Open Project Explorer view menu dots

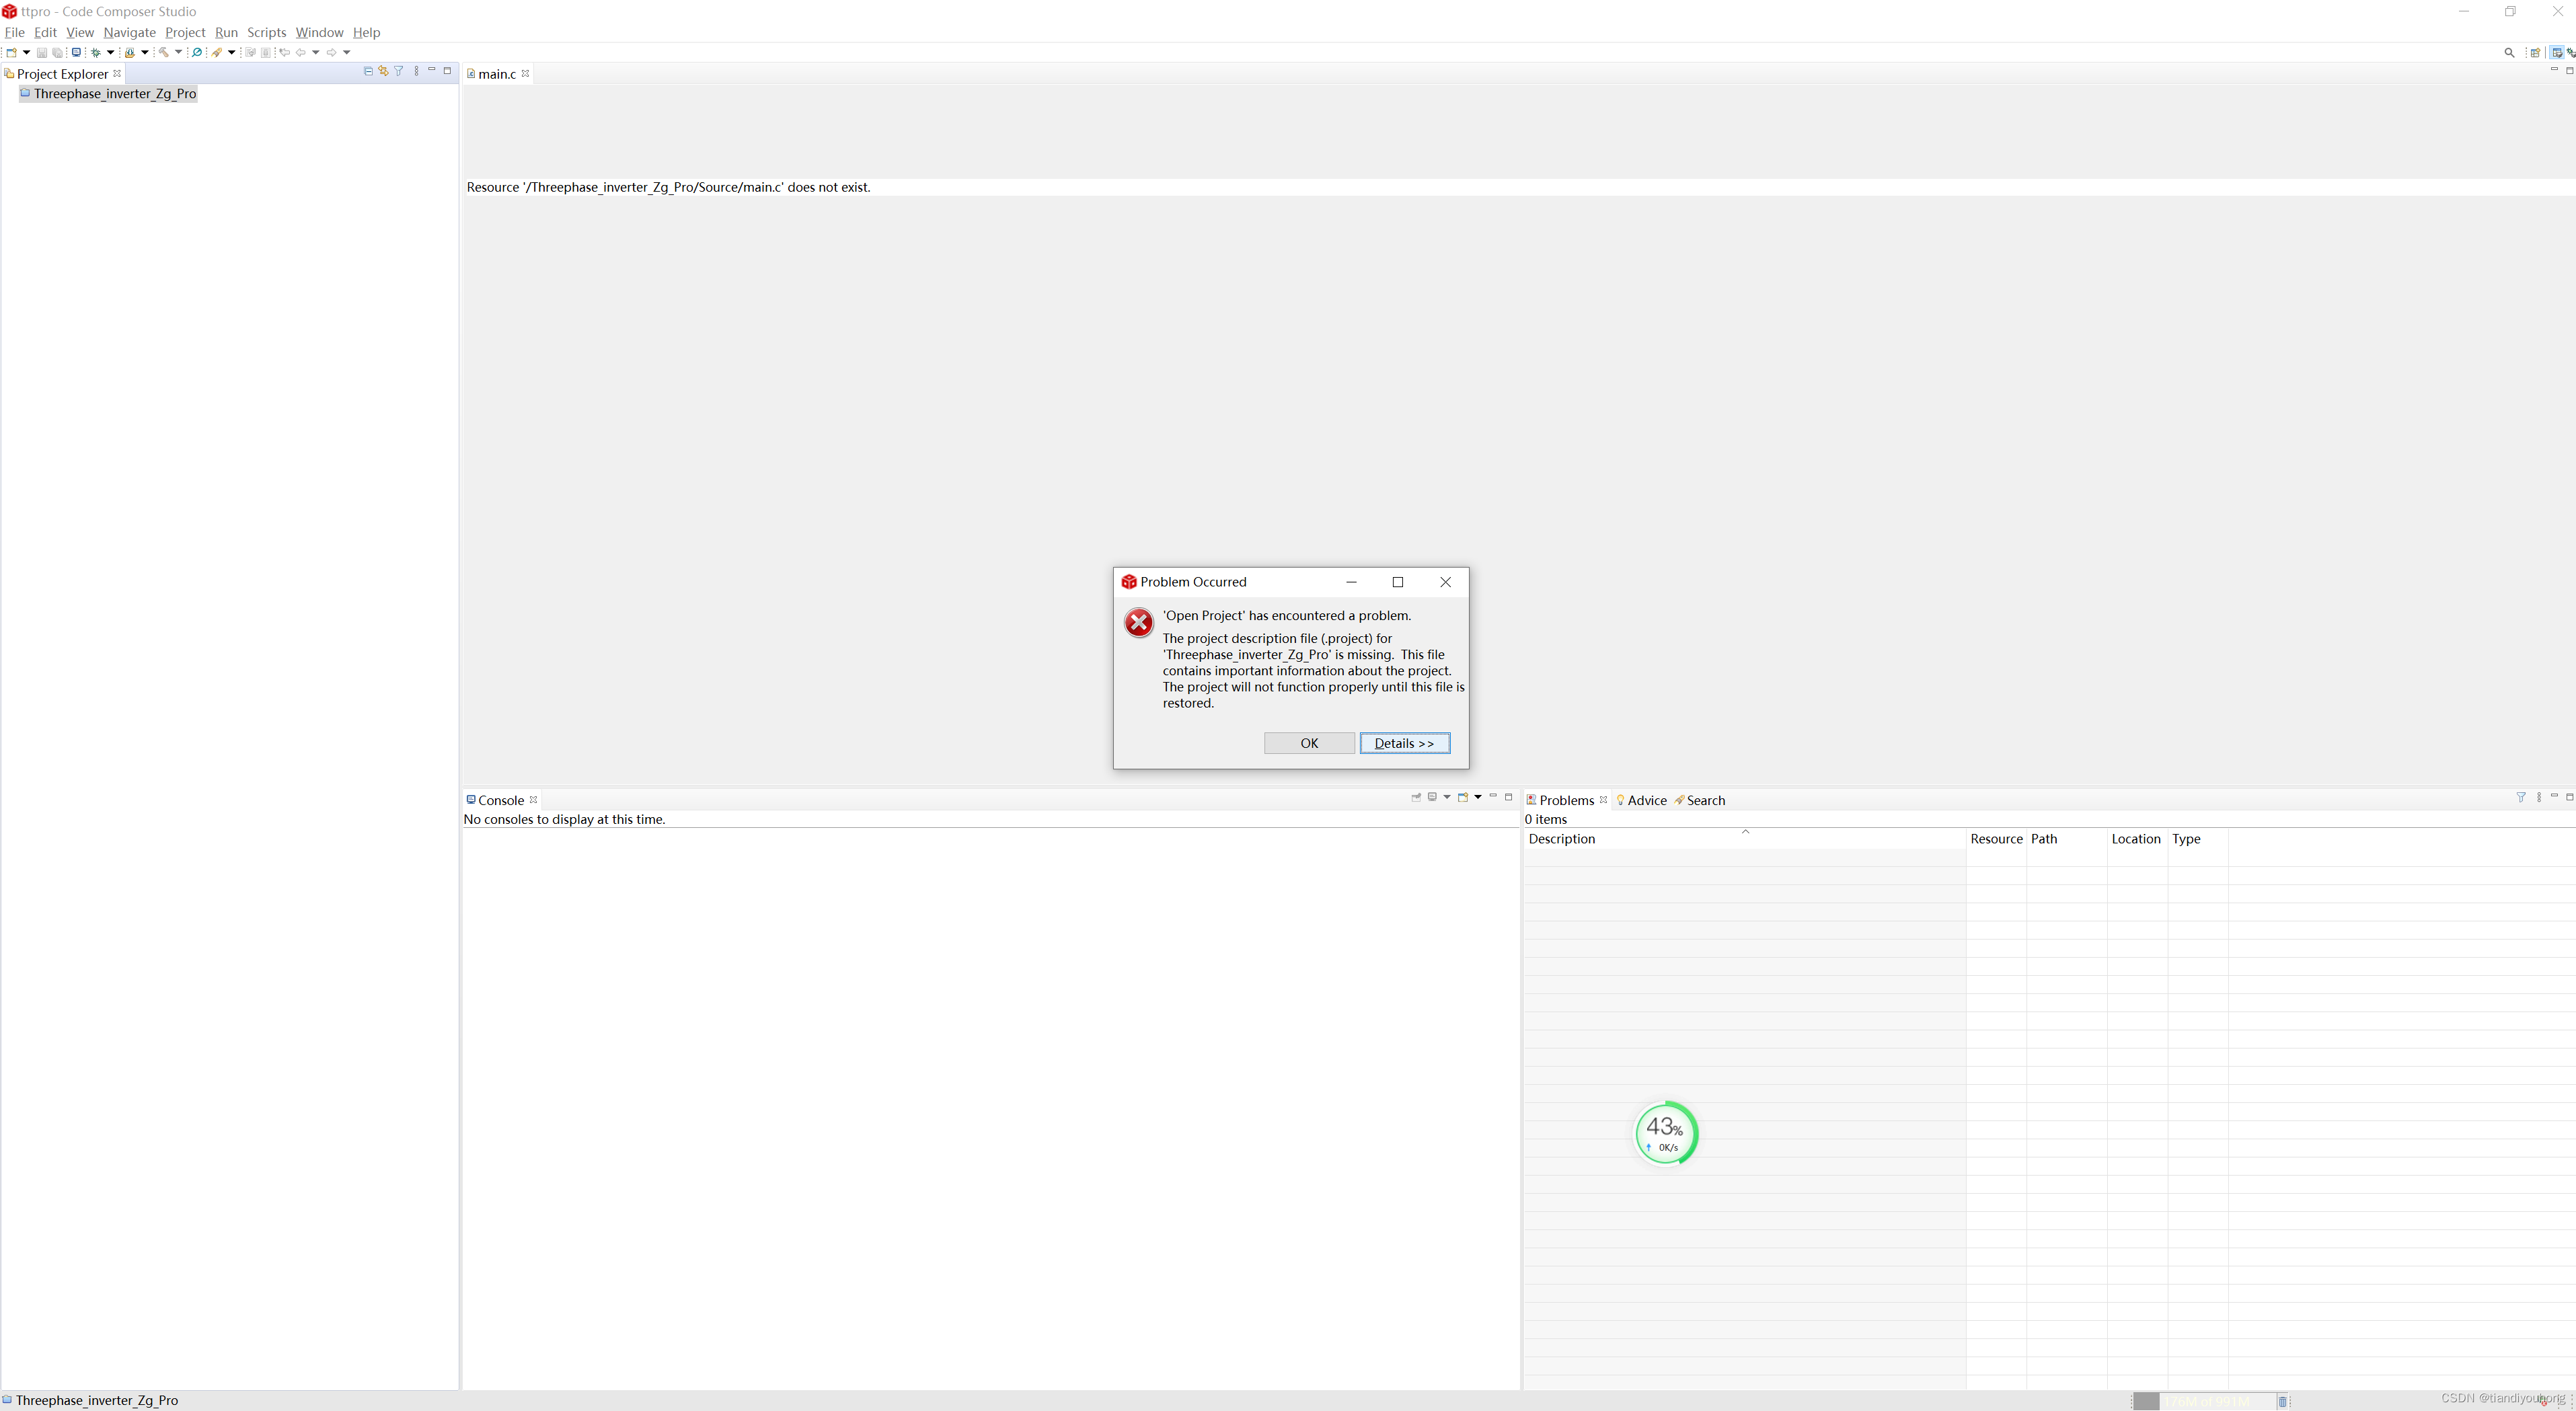tap(416, 71)
